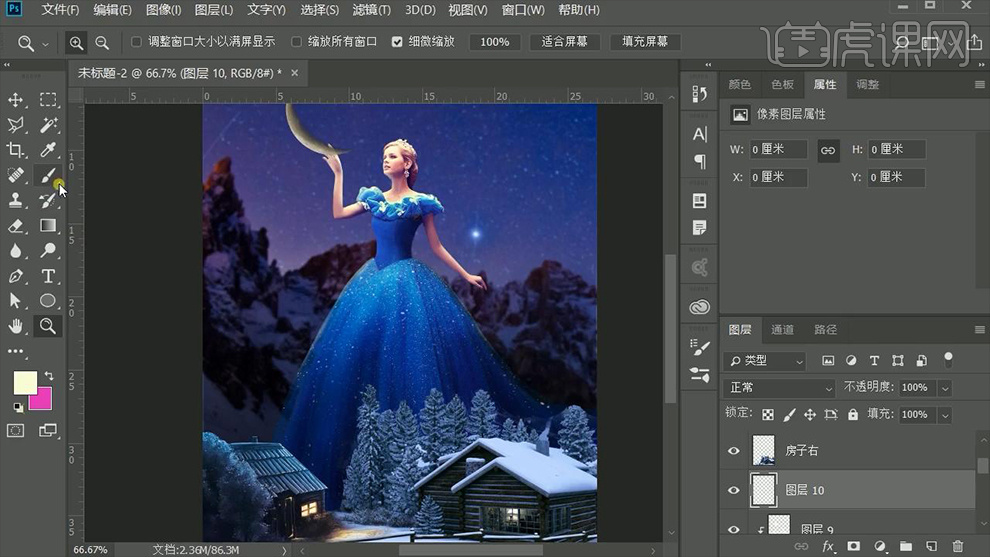The width and height of the screenshot is (990, 557).
Task: Select the Eyedropper tool
Action: click(x=47, y=150)
